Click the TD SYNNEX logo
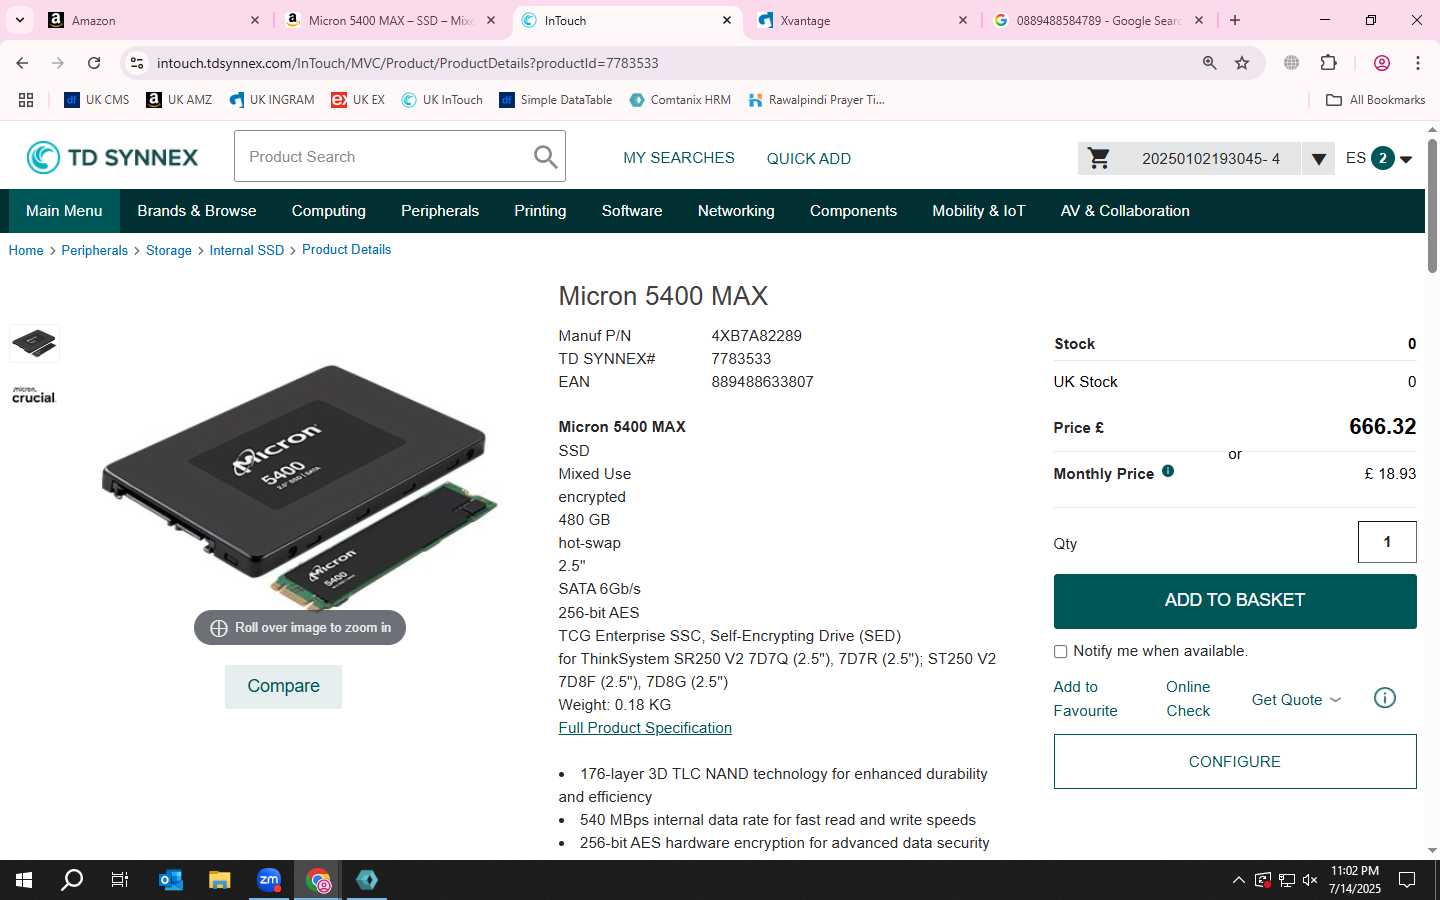This screenshot has width=1440, height=900. click(112, 157)
